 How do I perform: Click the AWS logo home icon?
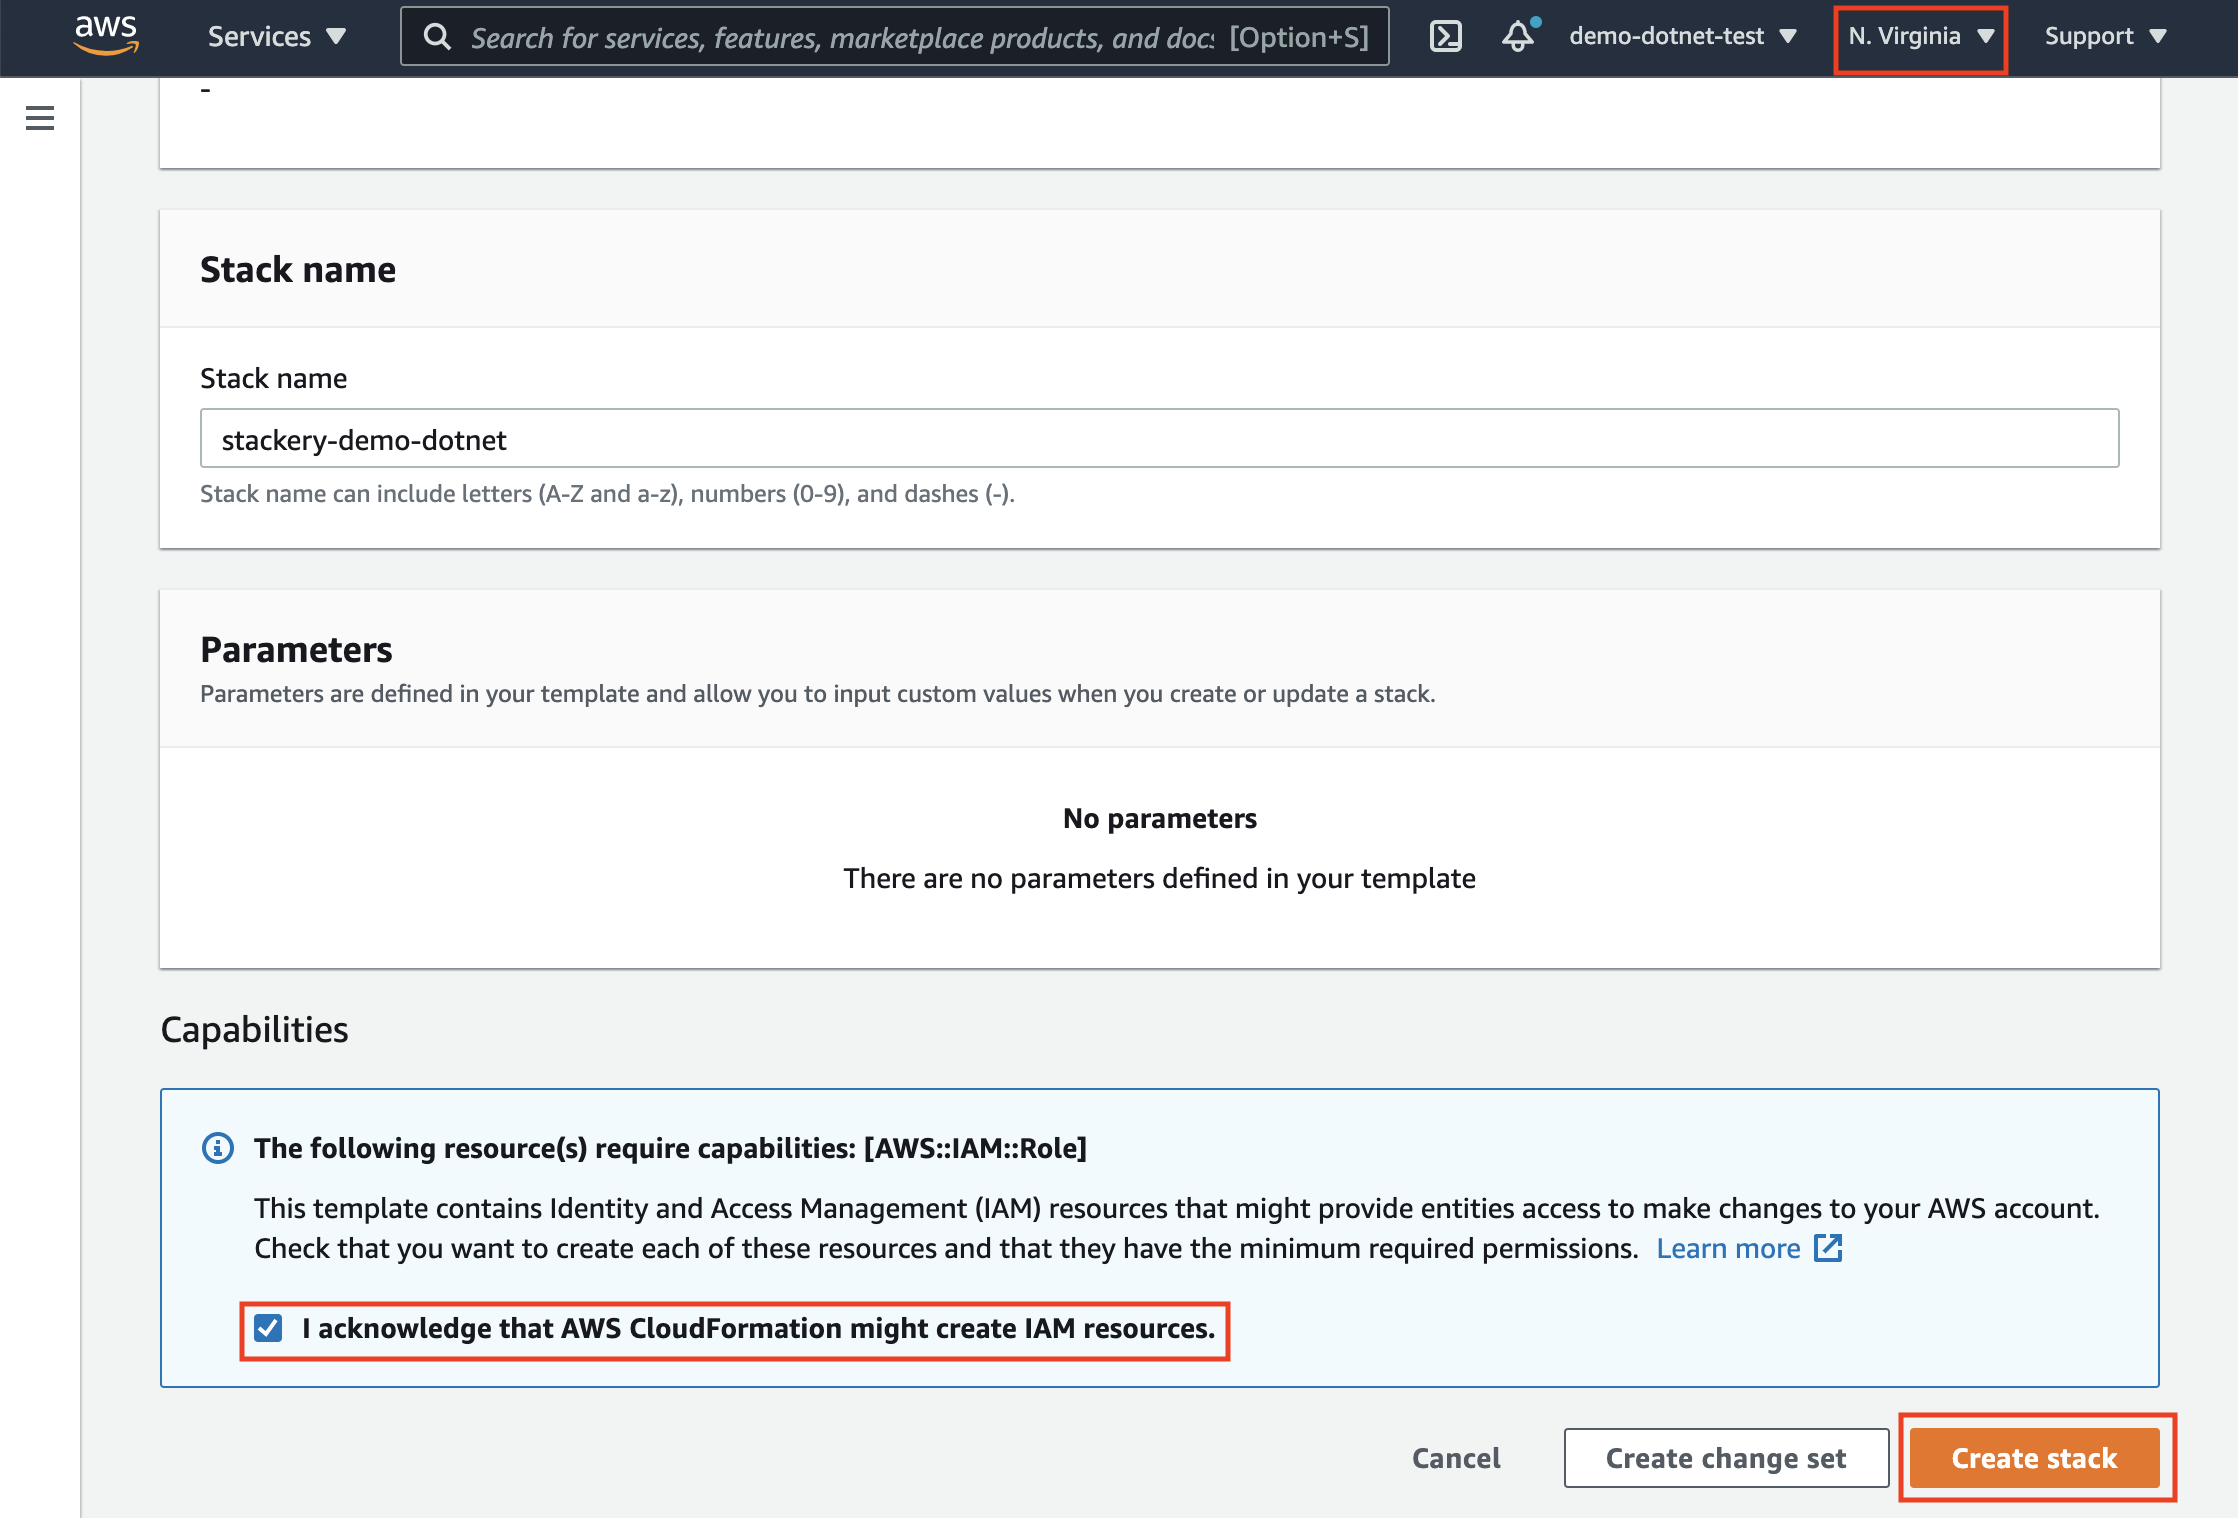point(106,35)
